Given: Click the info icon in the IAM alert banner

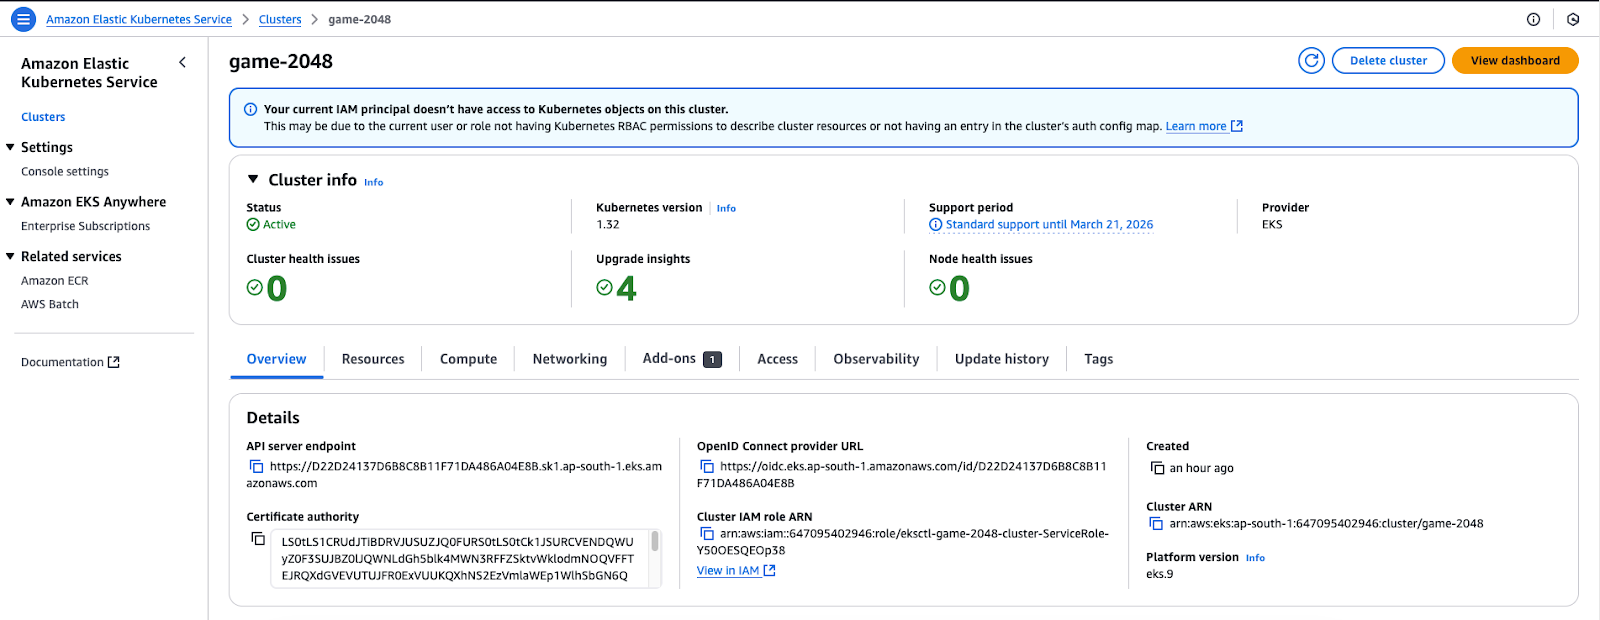Looking at the screenshot, I should [x=250, y=109].
